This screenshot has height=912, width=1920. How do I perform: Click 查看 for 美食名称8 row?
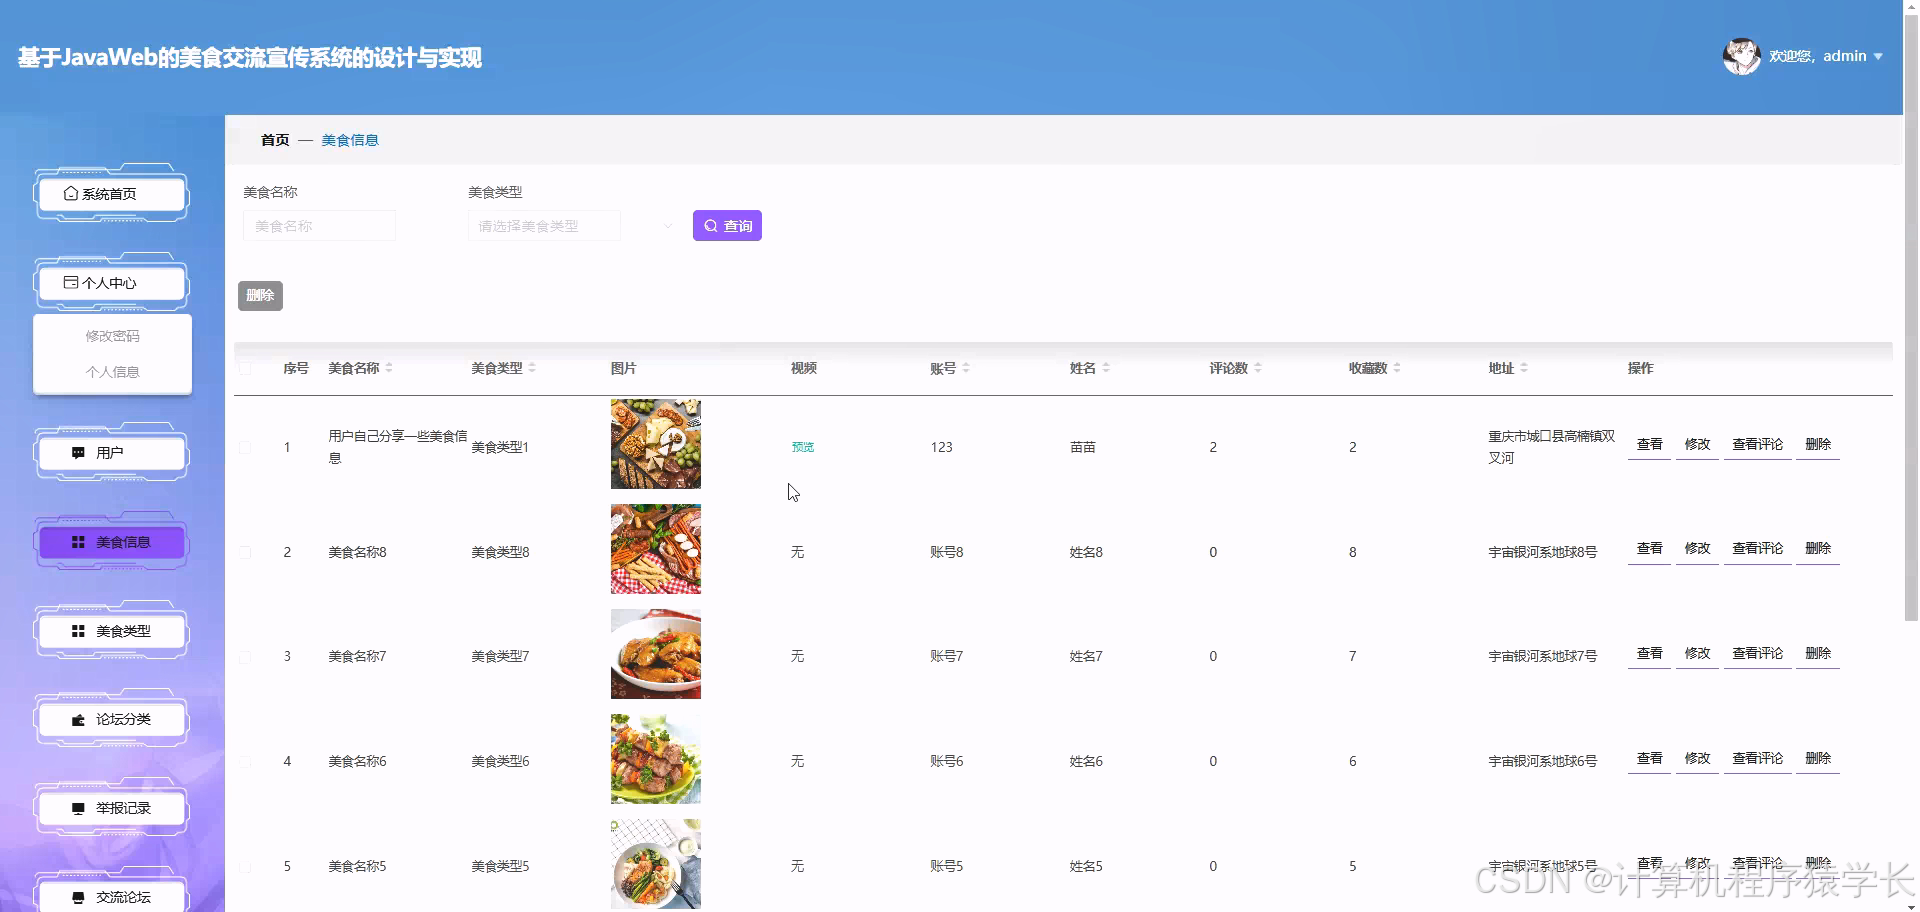pos(1649,548)
